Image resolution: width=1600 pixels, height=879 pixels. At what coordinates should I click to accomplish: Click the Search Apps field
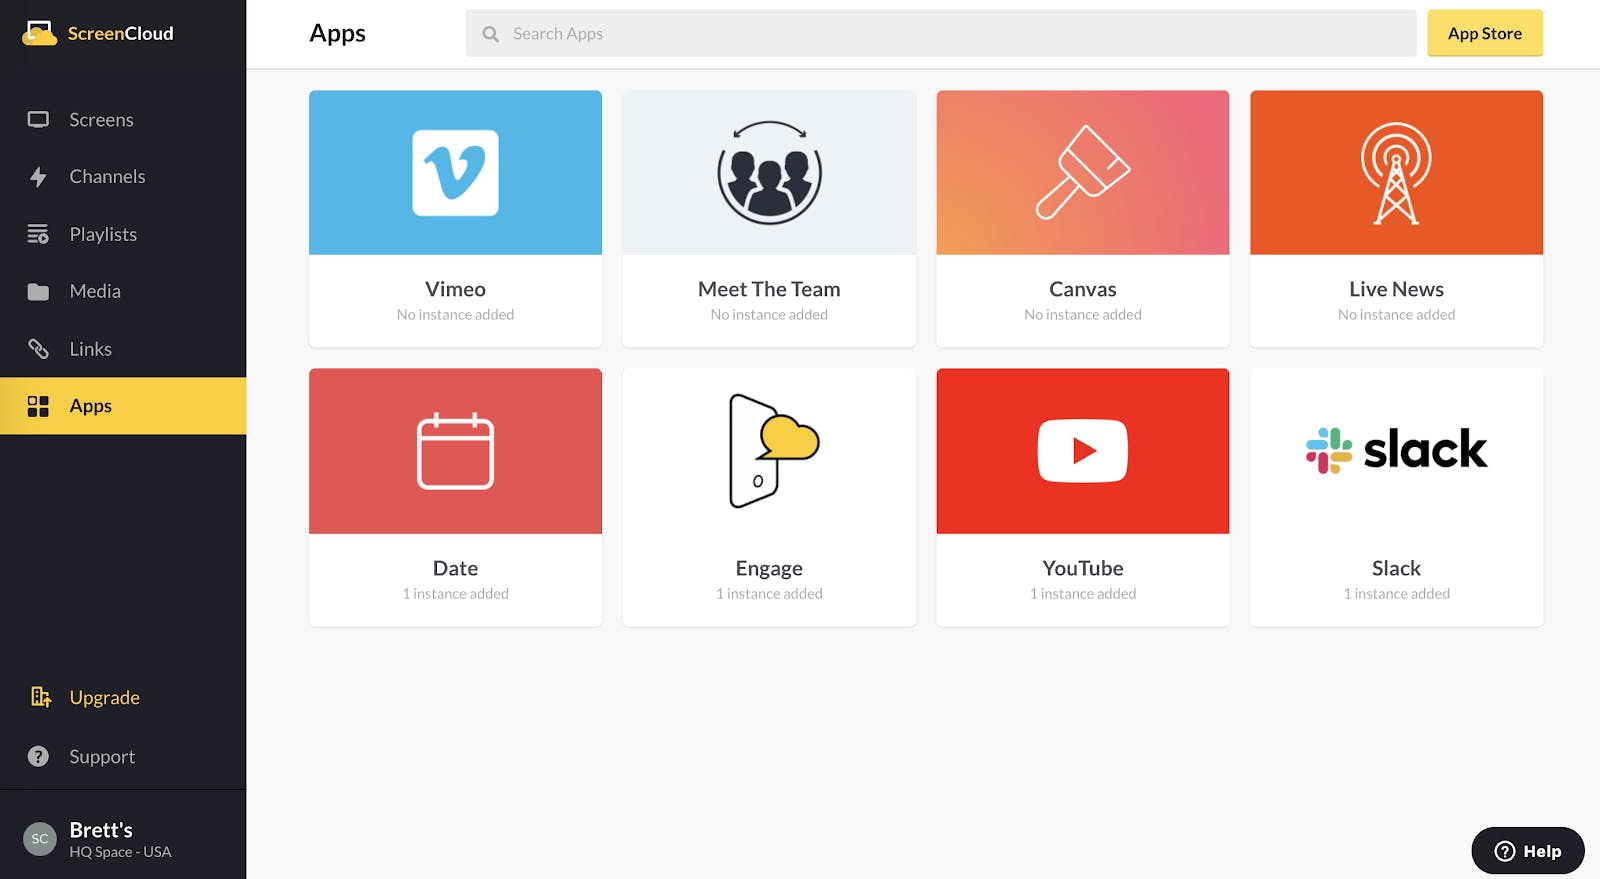[941, 33]
